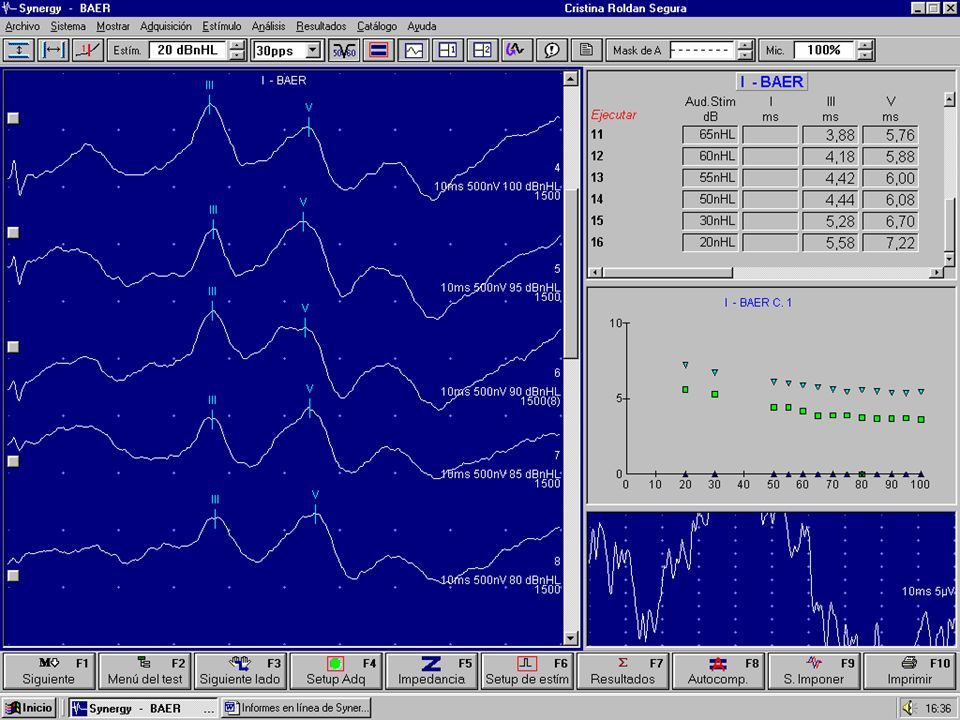Open the Ayuda menu

[422, 26]
